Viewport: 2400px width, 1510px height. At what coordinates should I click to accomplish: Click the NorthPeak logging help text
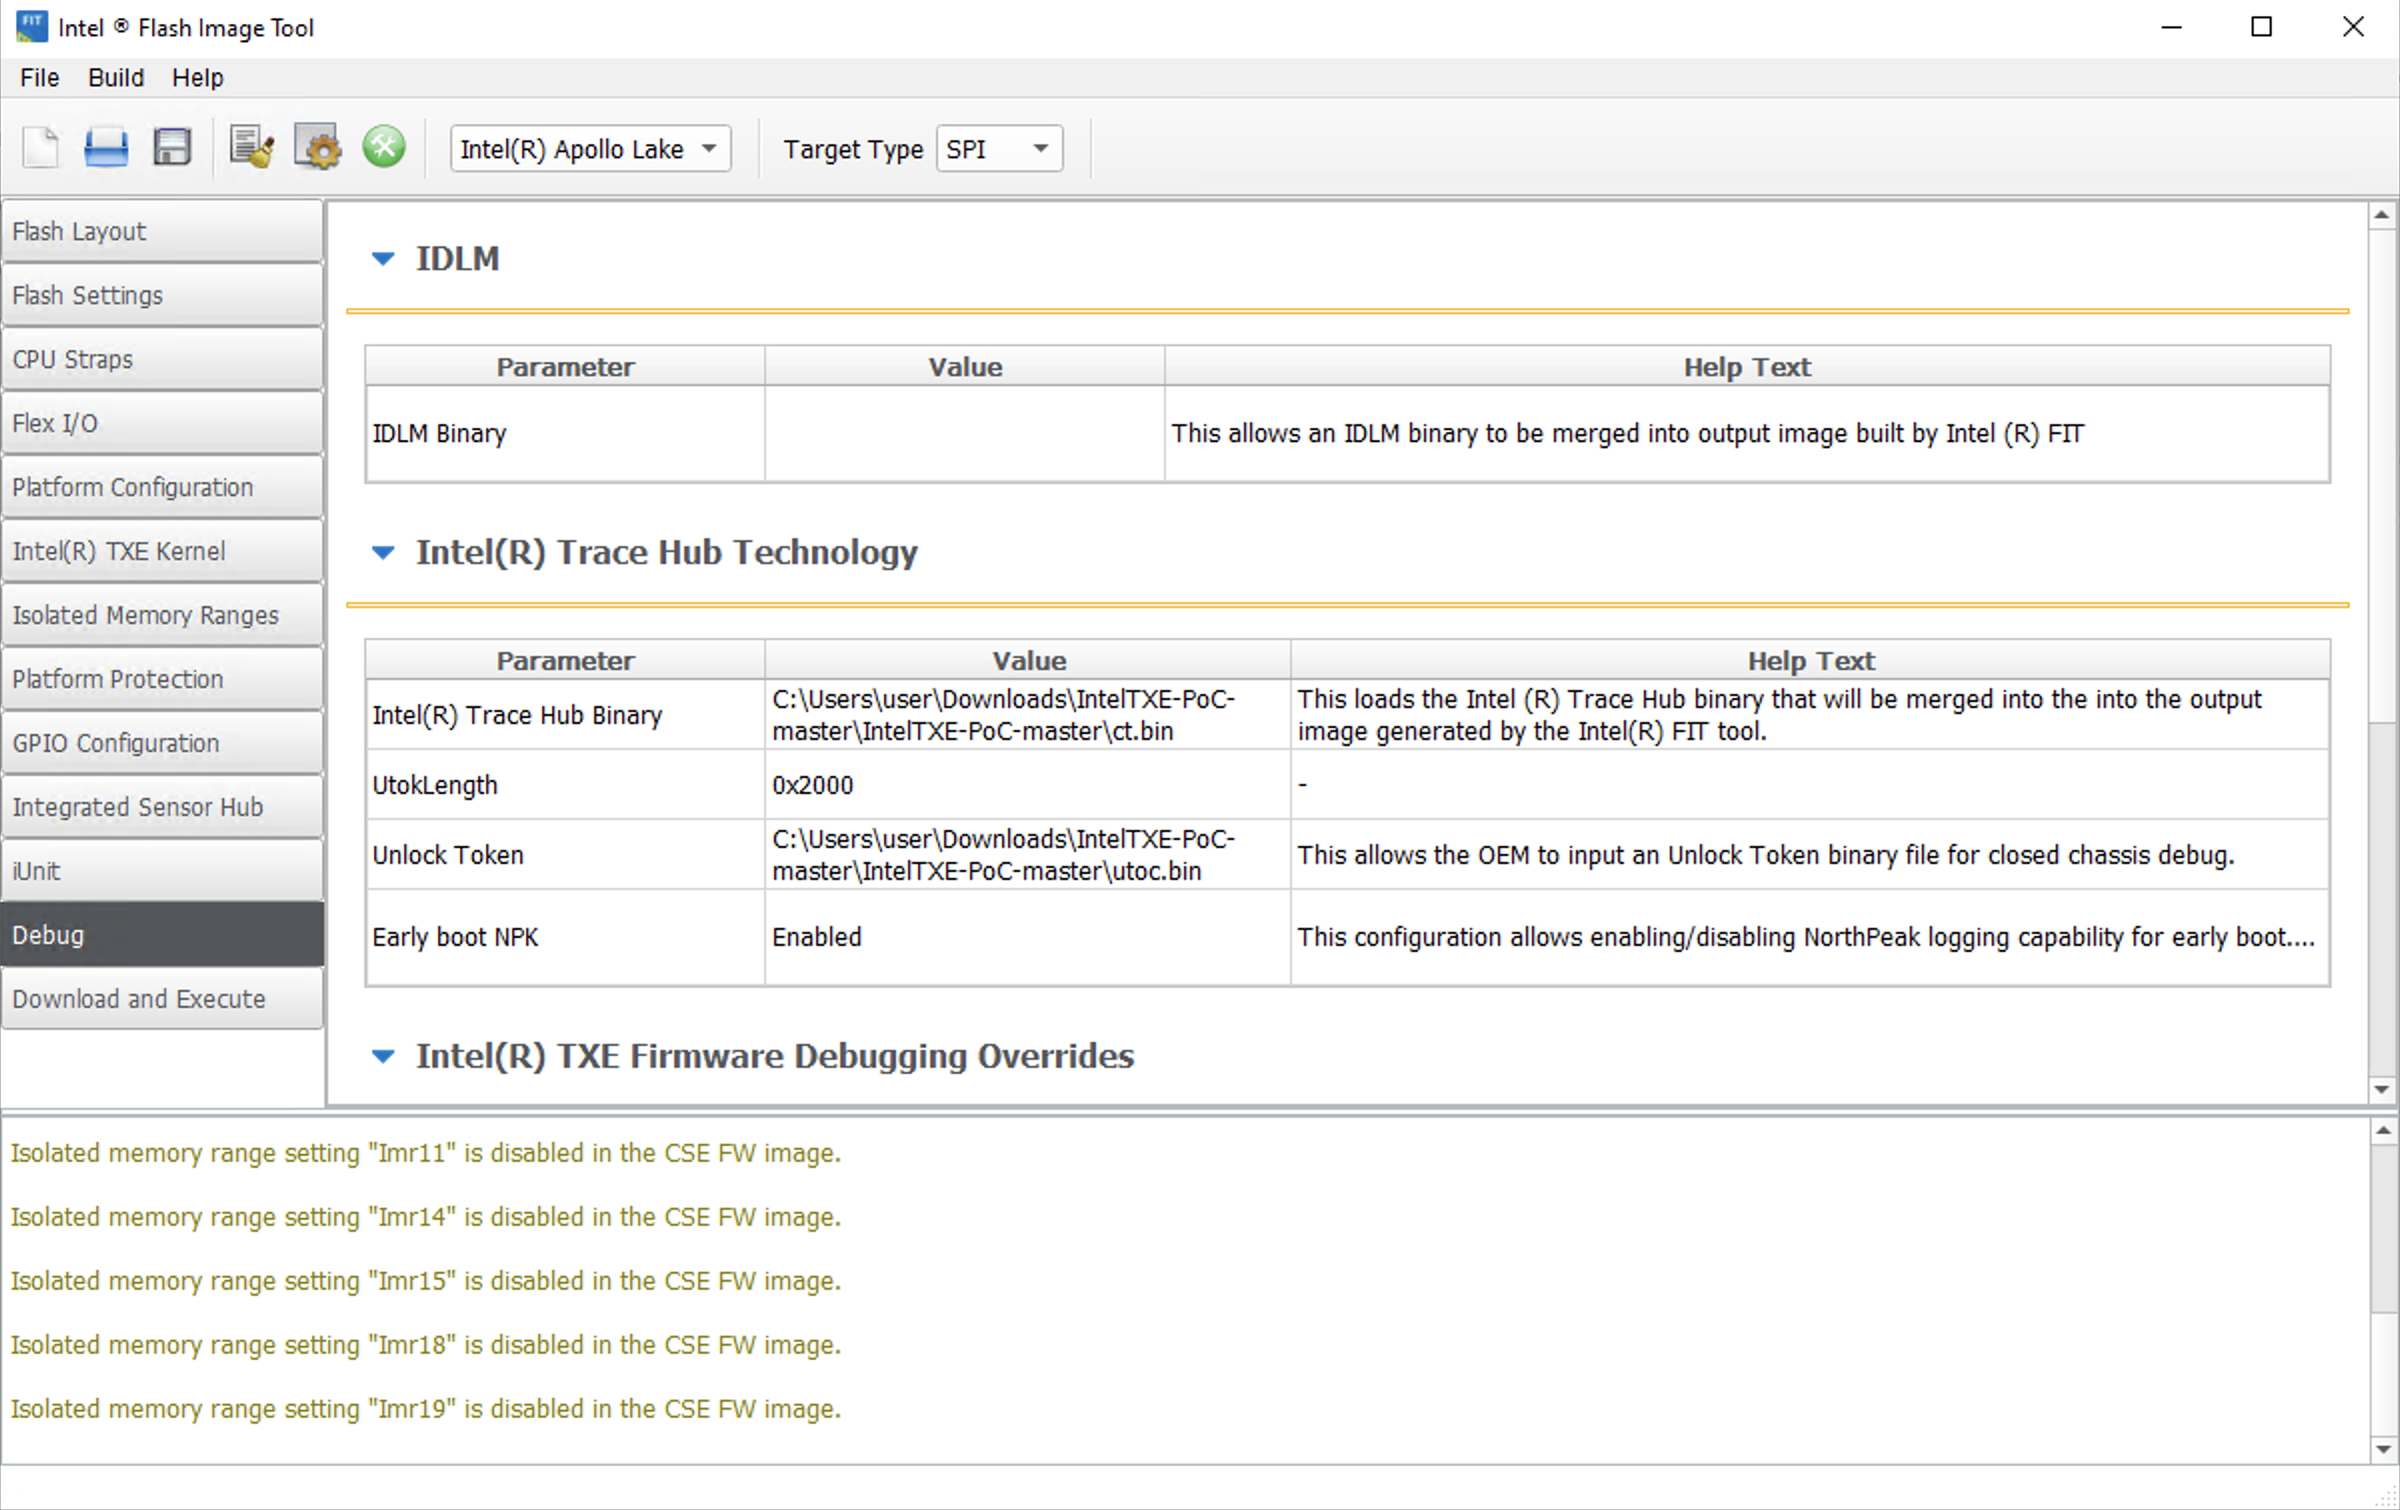point(1806,937)
